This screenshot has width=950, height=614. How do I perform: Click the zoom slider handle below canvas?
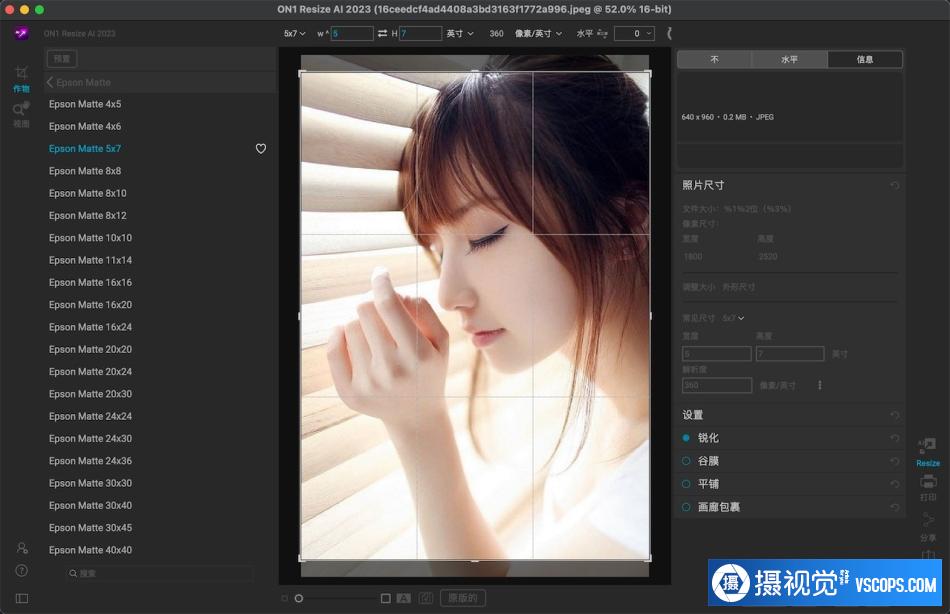(299, 598)
